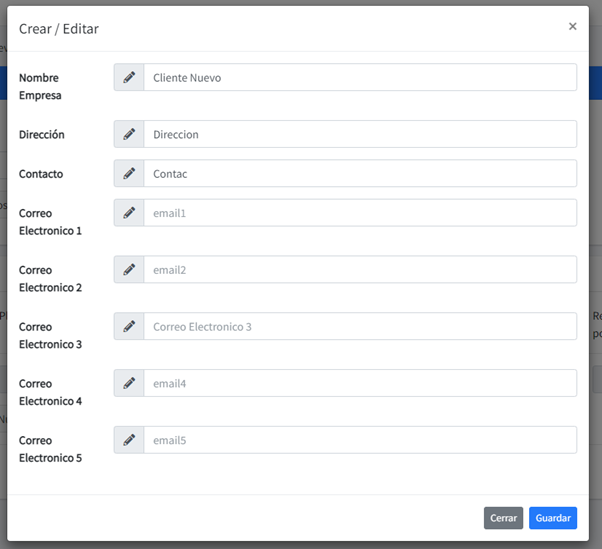Focus the Contac input field

click(360, 173)
